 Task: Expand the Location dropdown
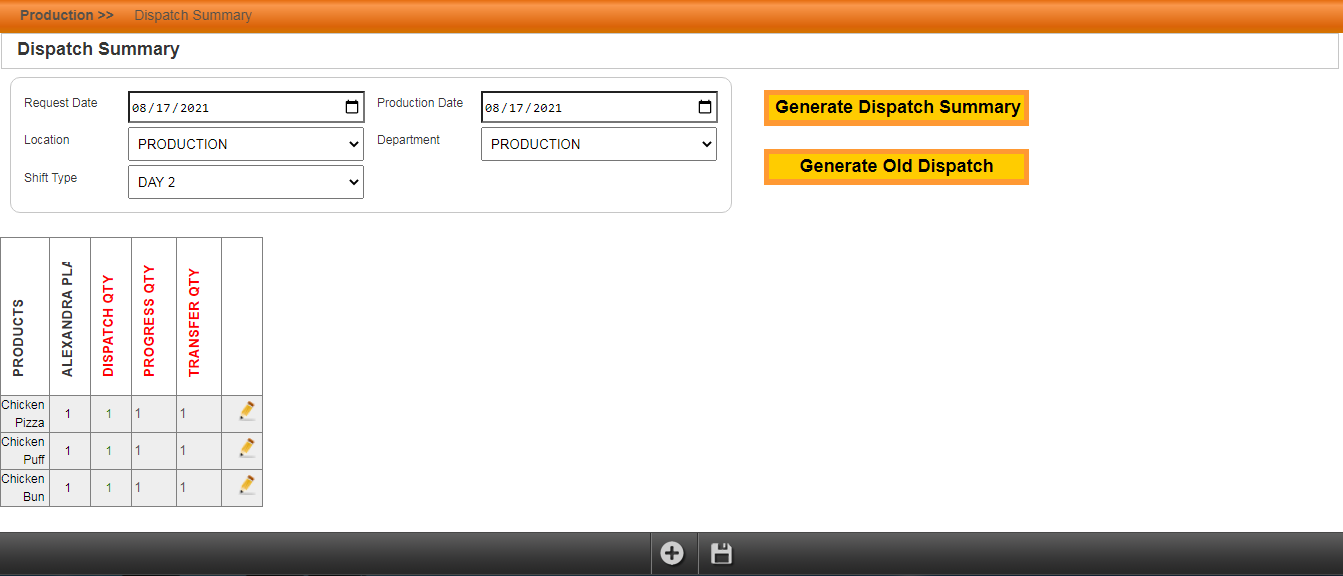pos(246,144)
